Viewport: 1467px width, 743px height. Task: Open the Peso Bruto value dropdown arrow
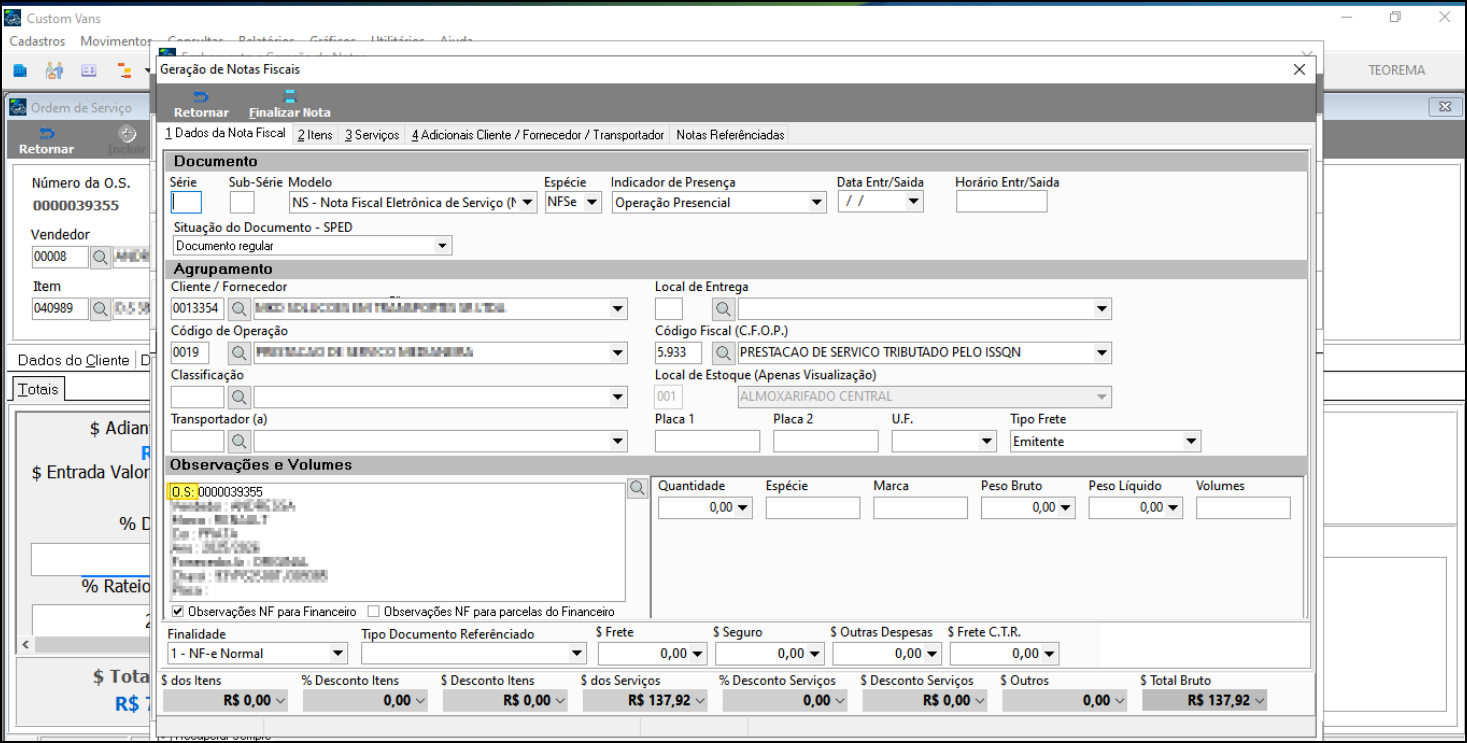tap(1067, 508)
